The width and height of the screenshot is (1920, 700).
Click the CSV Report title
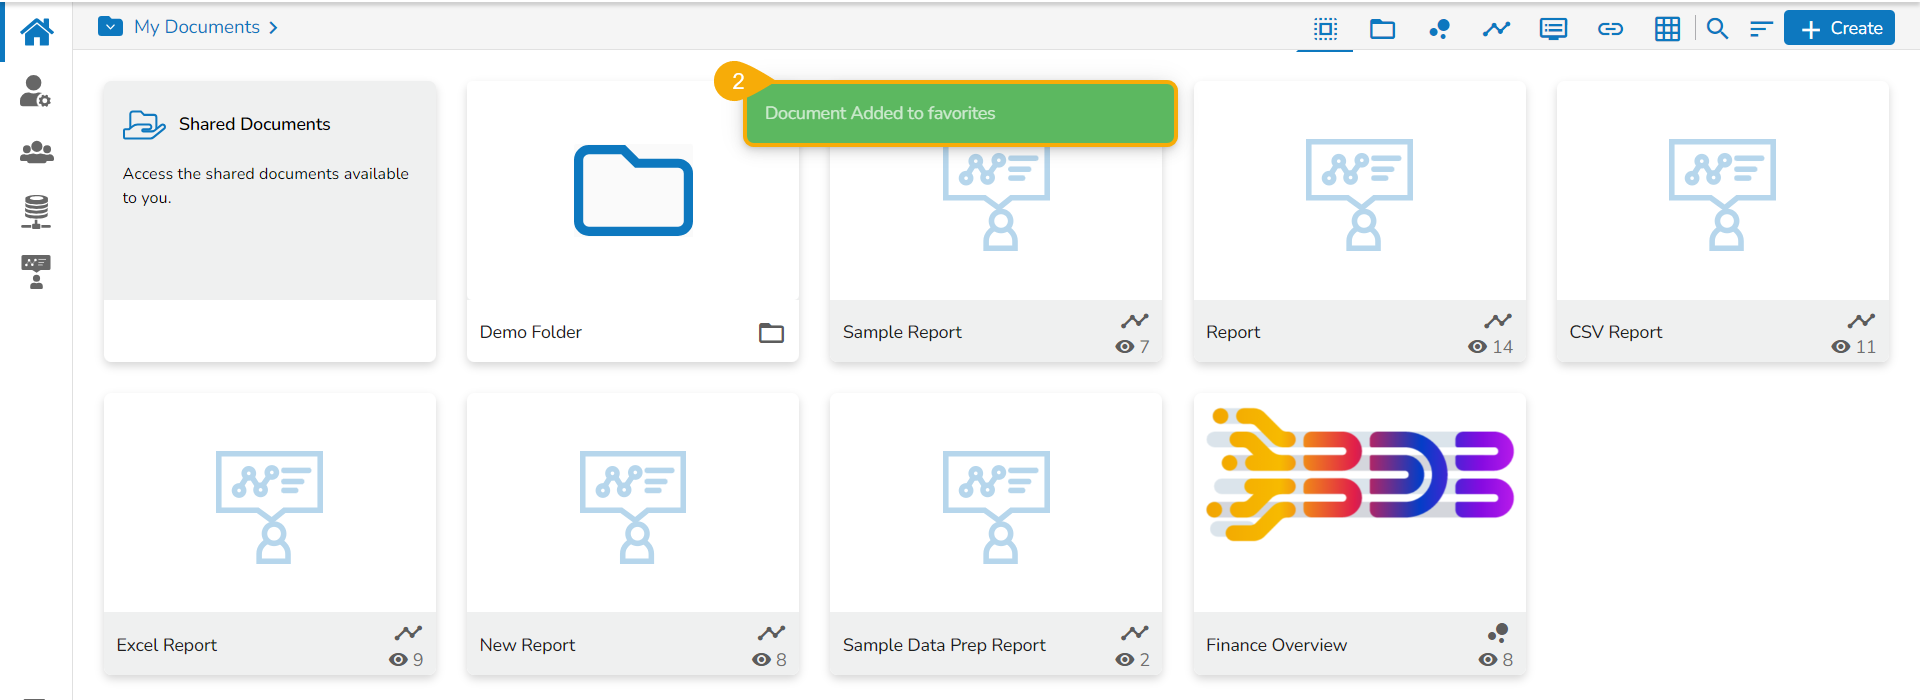click(x=1615, y=332)
